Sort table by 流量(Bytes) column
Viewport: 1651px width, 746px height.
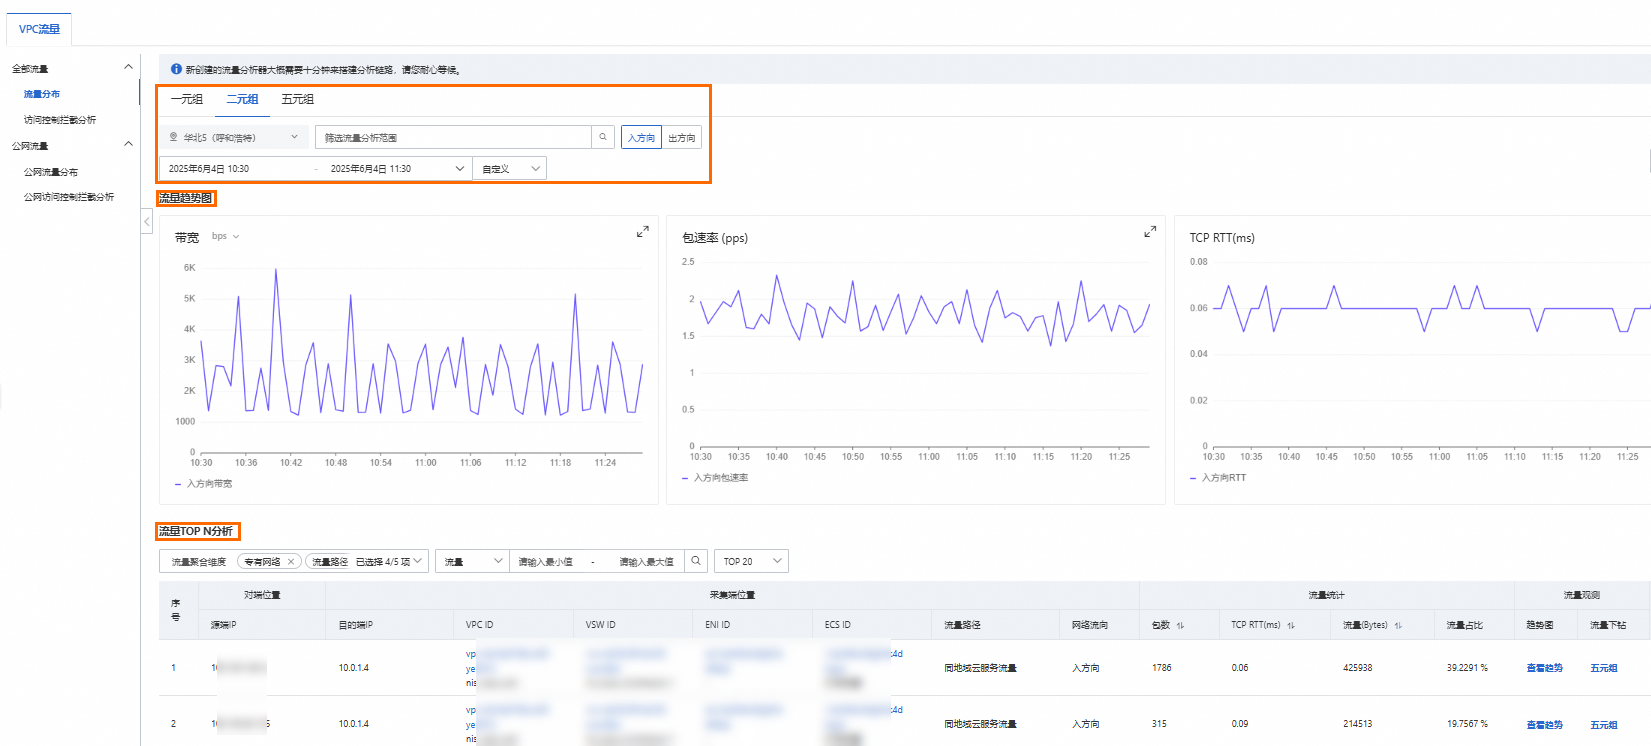click(x=1398, y=625)
